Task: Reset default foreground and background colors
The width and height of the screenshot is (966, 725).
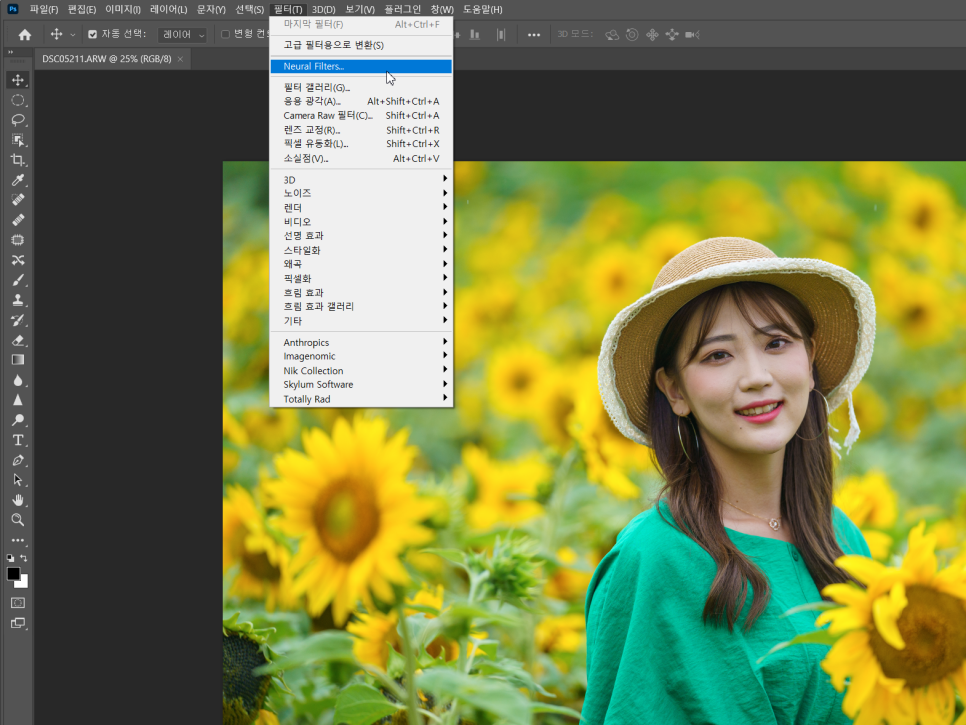Action: pyautogui.click(x=10, y=558)
